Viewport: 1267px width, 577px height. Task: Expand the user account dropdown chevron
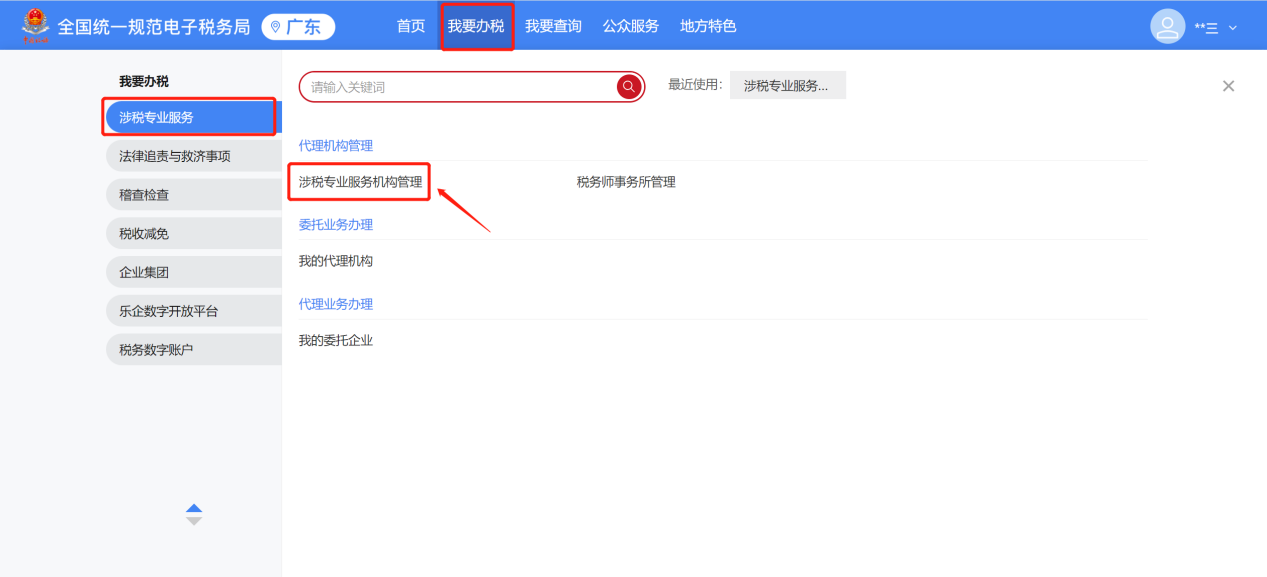1232,28
